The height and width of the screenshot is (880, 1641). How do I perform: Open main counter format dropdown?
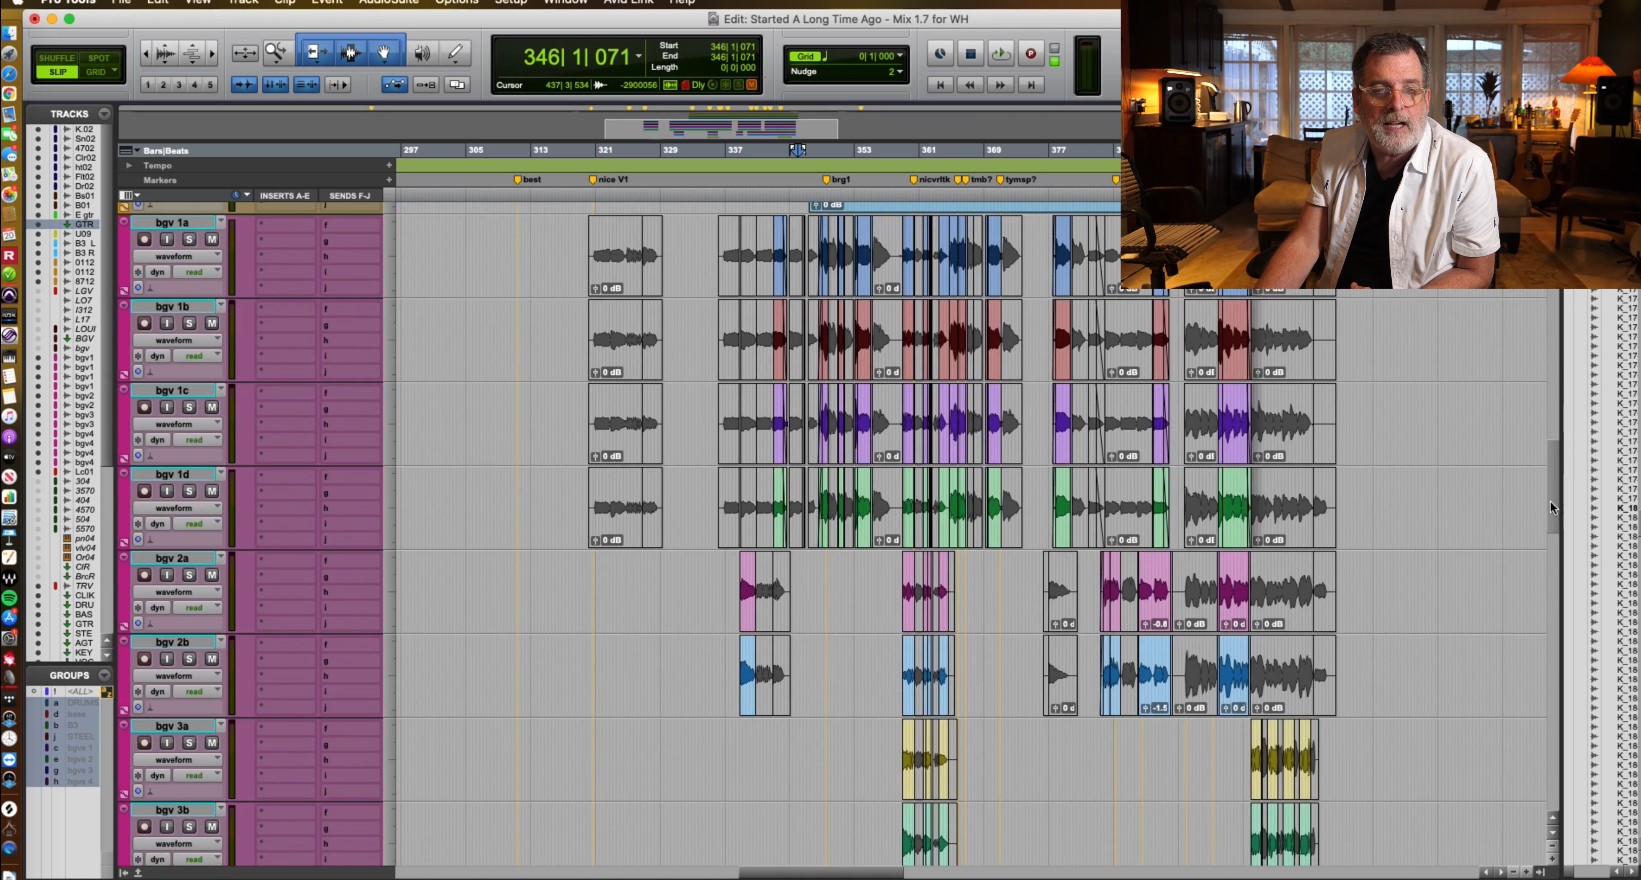[639, 56]
